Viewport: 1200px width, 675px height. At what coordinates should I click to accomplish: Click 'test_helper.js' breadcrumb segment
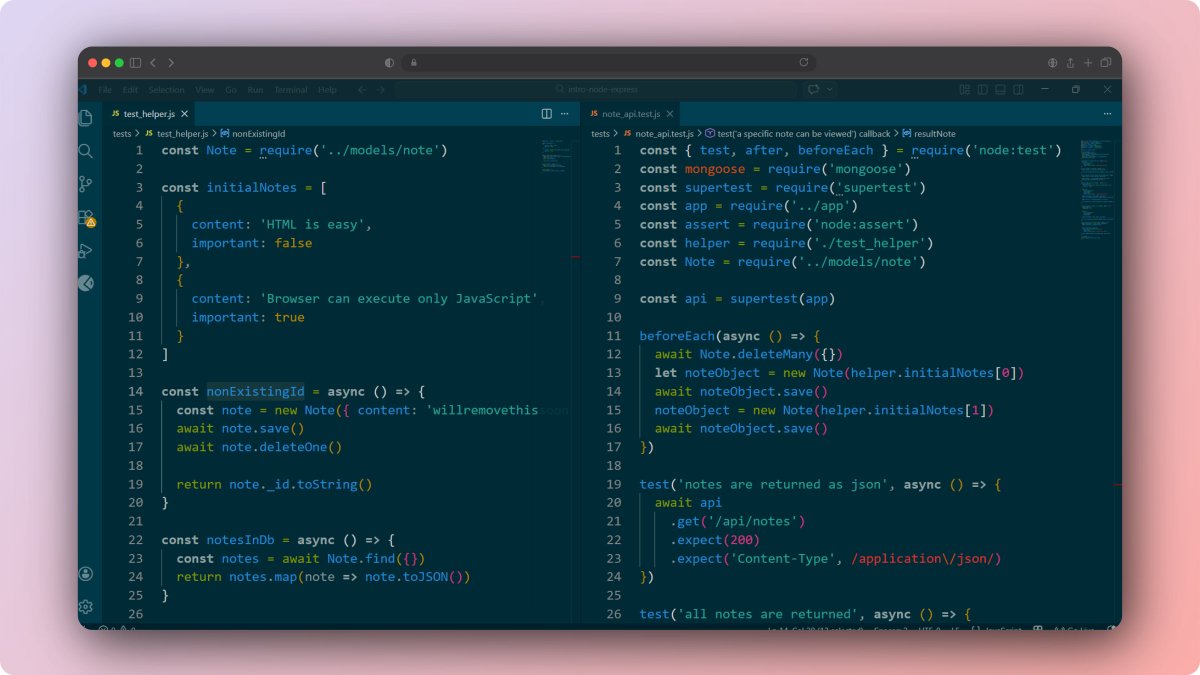(183, 133)
